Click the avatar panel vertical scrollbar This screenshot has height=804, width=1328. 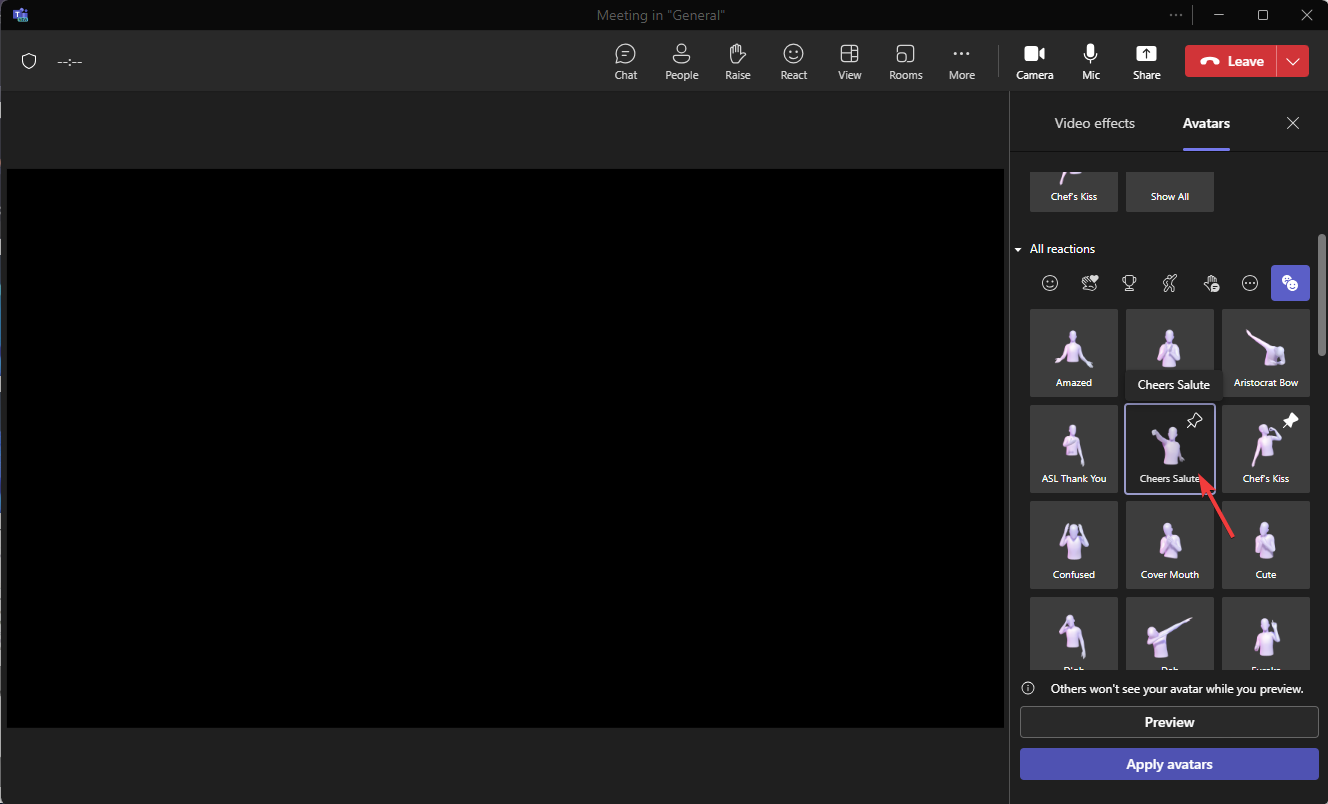pyautogui.click(x=1322, y=295)
